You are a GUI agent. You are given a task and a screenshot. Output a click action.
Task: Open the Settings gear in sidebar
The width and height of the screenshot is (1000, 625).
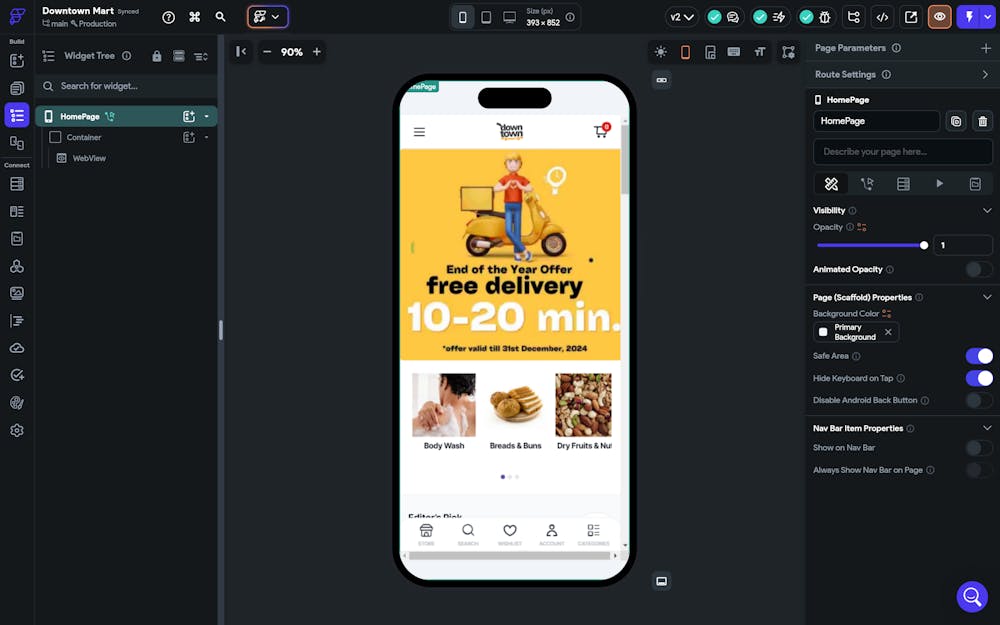17,430
